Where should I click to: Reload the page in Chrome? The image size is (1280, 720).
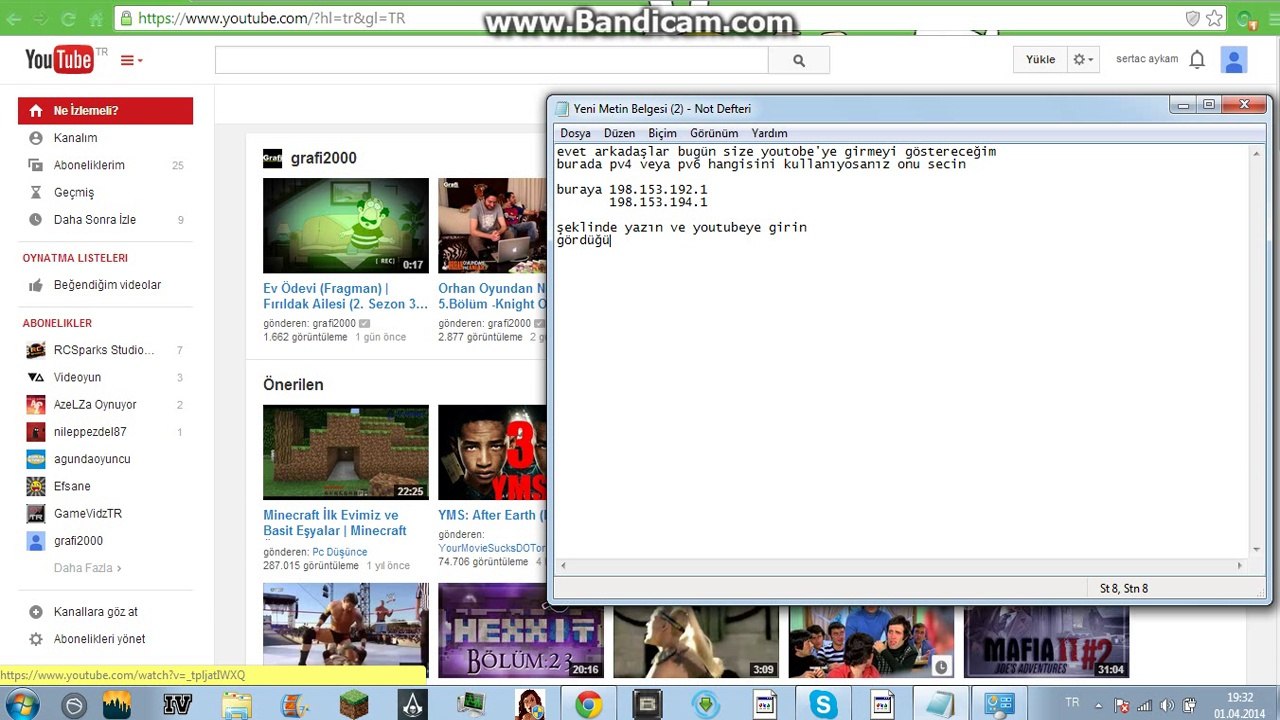coord(68,18)
